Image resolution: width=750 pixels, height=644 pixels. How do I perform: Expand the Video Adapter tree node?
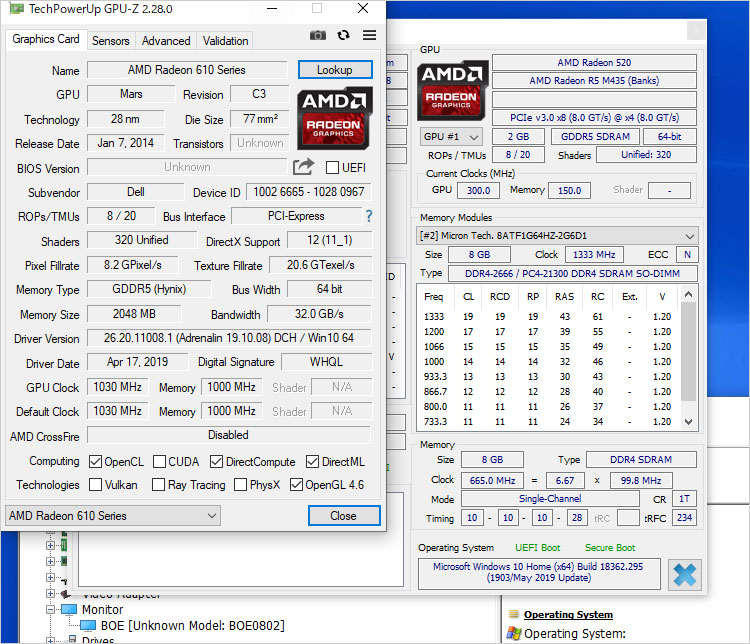[50, 593]
